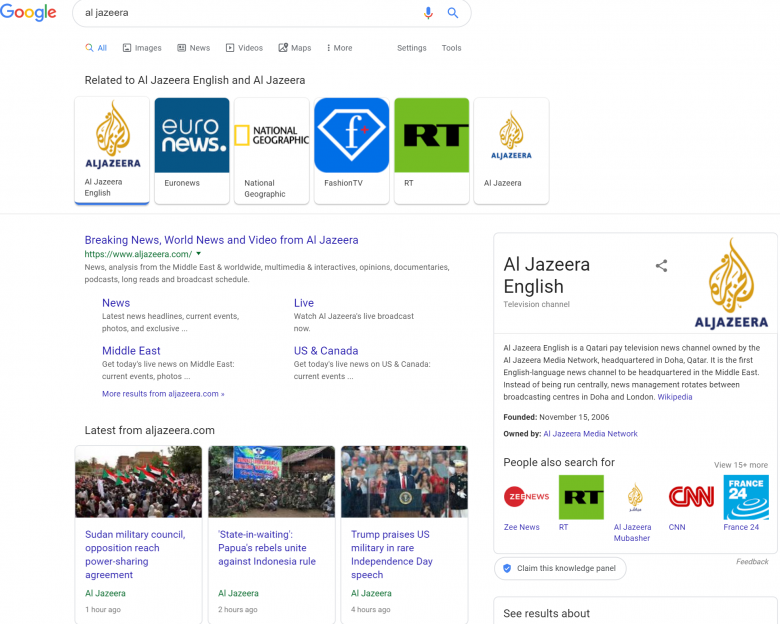Open search Tools
This screenshot has width=780, height=624.
coord(451,48)
